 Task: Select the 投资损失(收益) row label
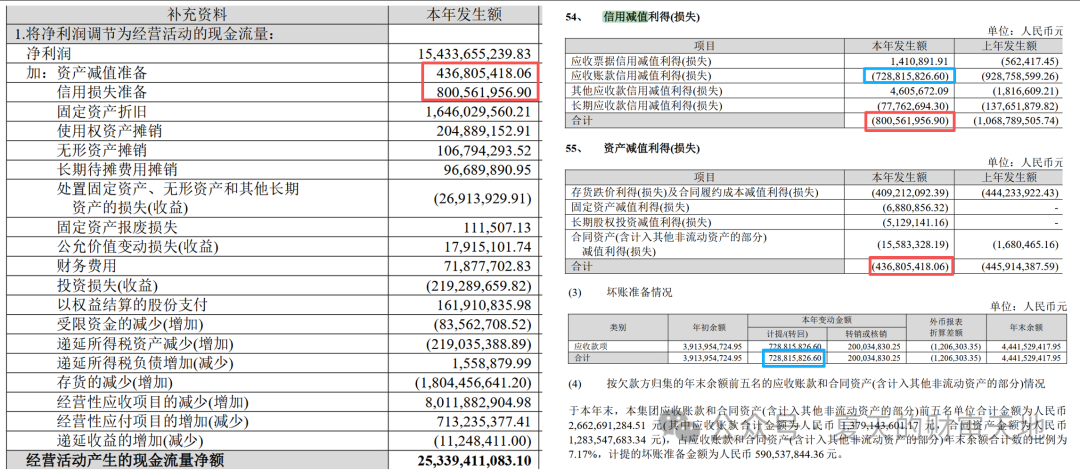tap(108, 285)
